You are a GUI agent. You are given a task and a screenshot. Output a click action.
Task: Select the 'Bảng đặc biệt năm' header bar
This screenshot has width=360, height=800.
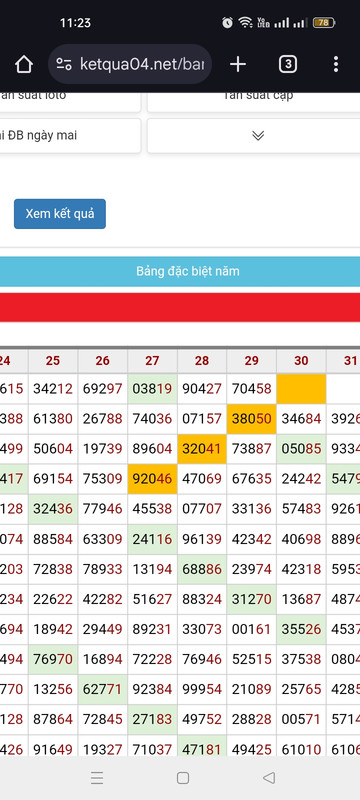coord(180,271)
